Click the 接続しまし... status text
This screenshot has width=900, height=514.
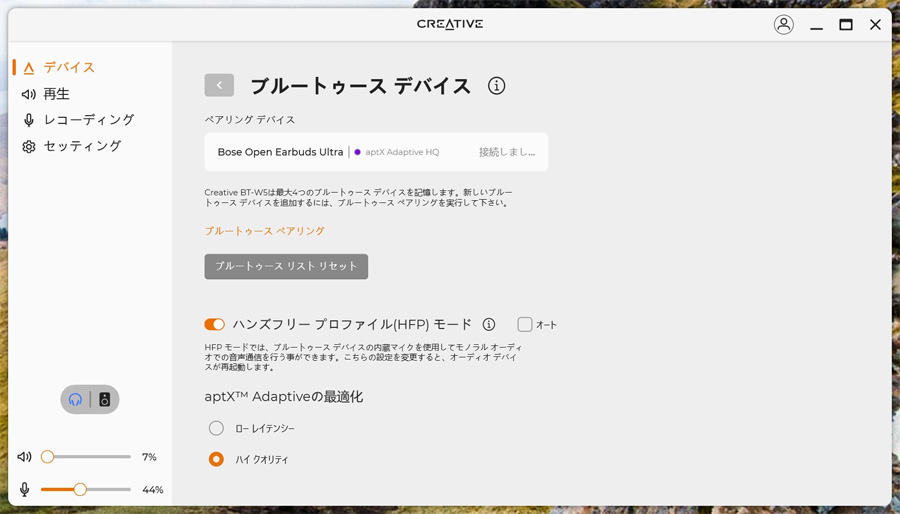507,152
